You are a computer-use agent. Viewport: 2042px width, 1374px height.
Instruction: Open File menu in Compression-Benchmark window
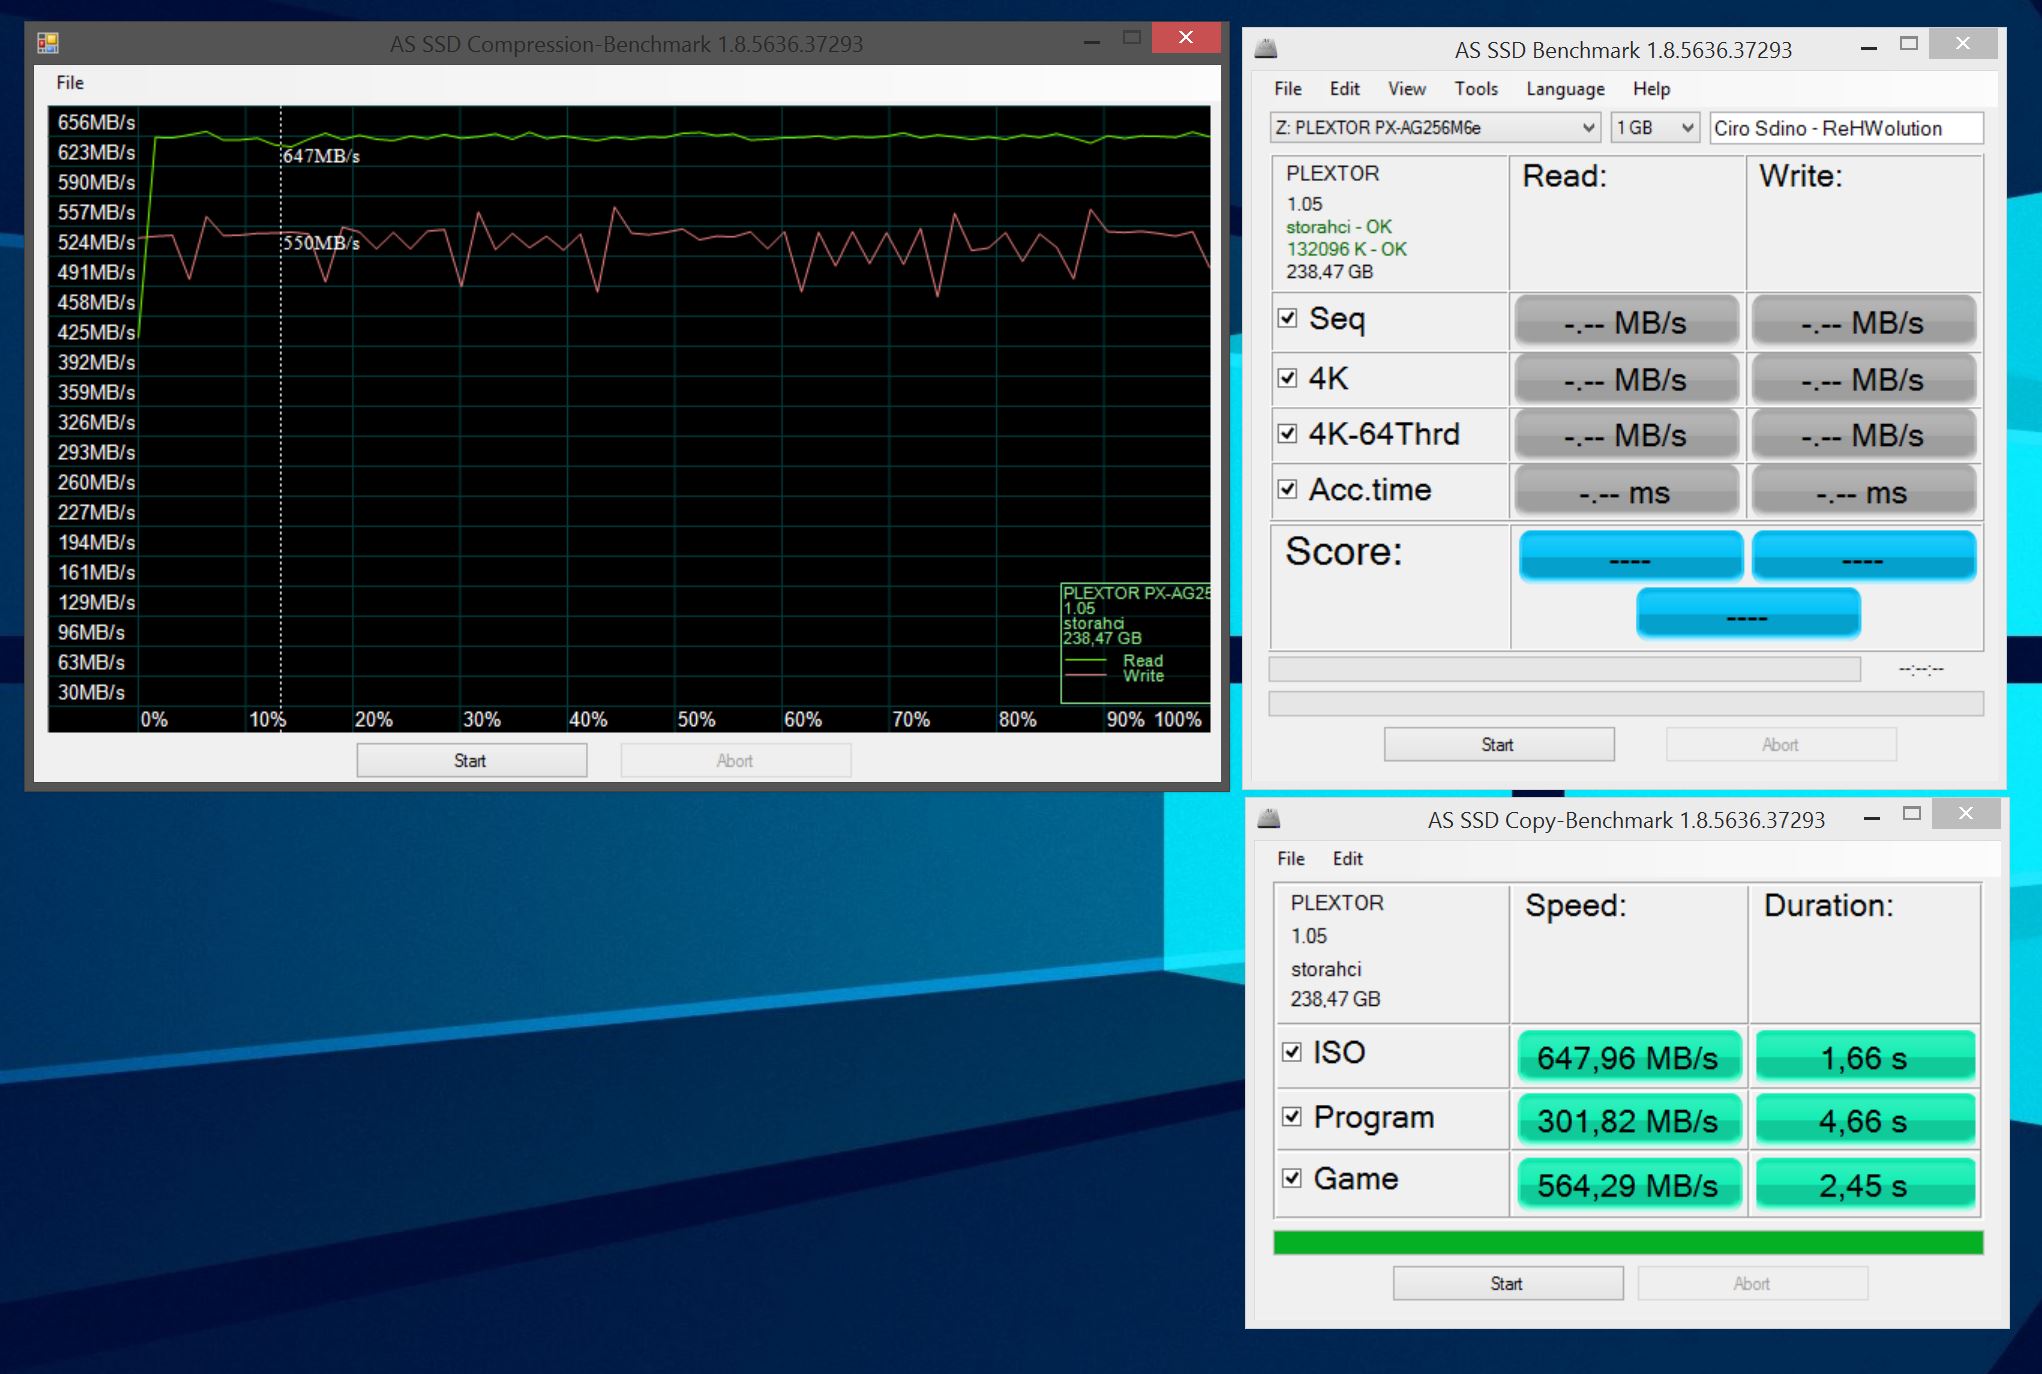click(70, 83)
